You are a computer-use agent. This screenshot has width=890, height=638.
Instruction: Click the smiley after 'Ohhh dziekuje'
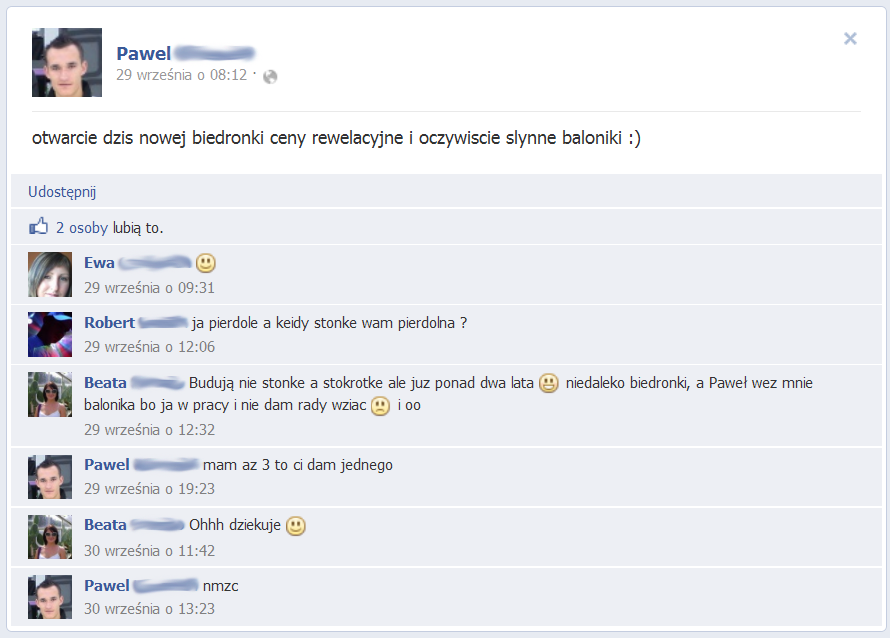coord(295,526)
